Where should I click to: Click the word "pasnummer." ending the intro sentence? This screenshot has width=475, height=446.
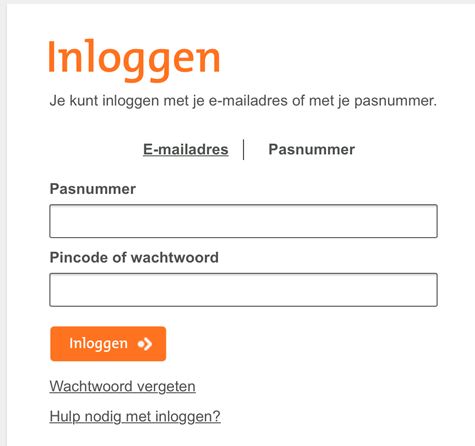tap(395, 101)
